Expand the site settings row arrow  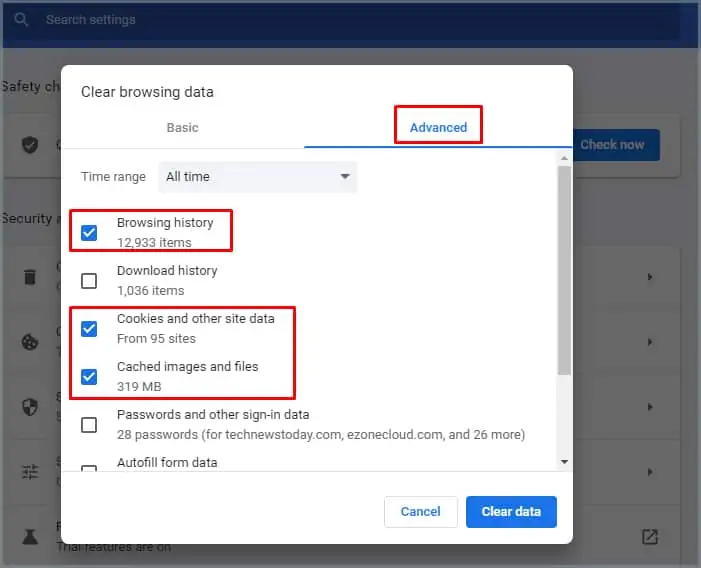[x=650, y=472]
